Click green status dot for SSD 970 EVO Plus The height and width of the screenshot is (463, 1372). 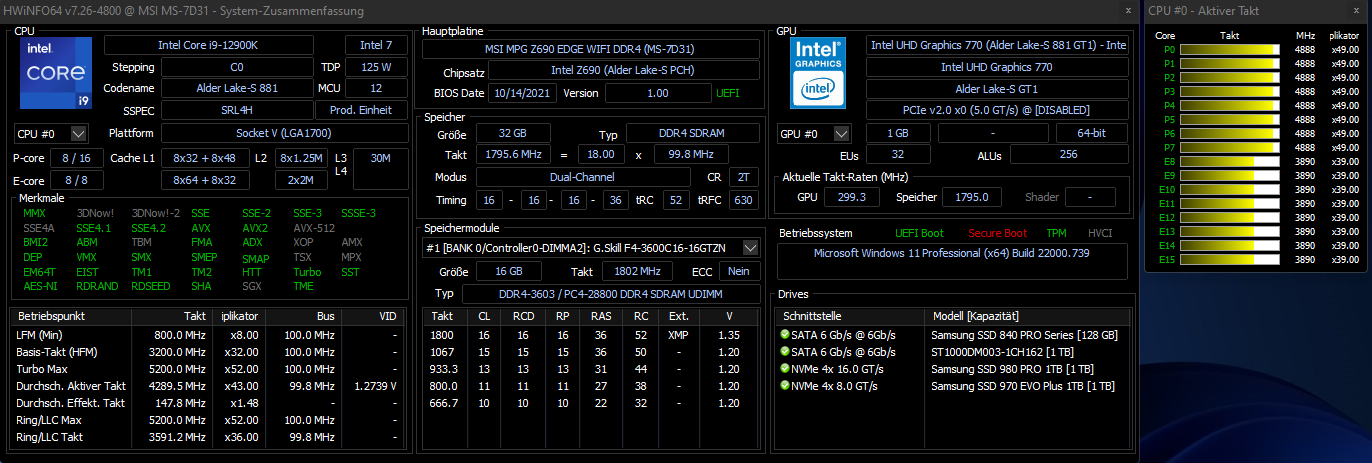click(x=784, y=386)
